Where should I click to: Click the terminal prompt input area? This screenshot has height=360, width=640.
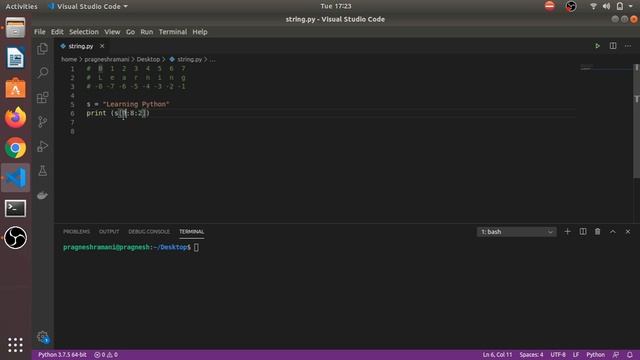pos(196,247)
